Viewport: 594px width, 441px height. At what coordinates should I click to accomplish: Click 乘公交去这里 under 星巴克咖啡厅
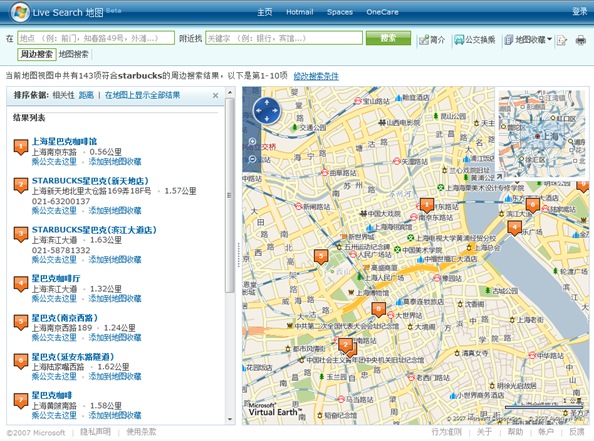tap(54, 299)
